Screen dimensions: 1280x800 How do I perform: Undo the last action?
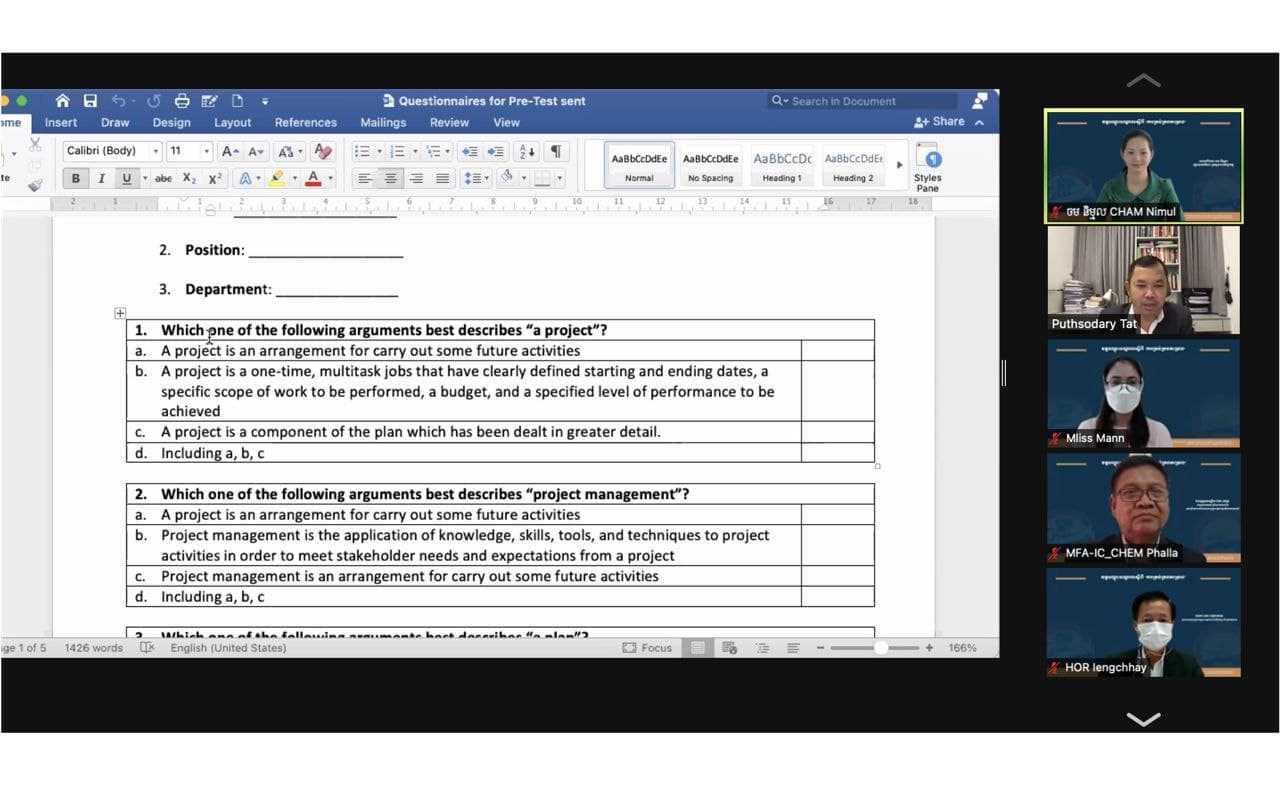(x=119, y=101)
